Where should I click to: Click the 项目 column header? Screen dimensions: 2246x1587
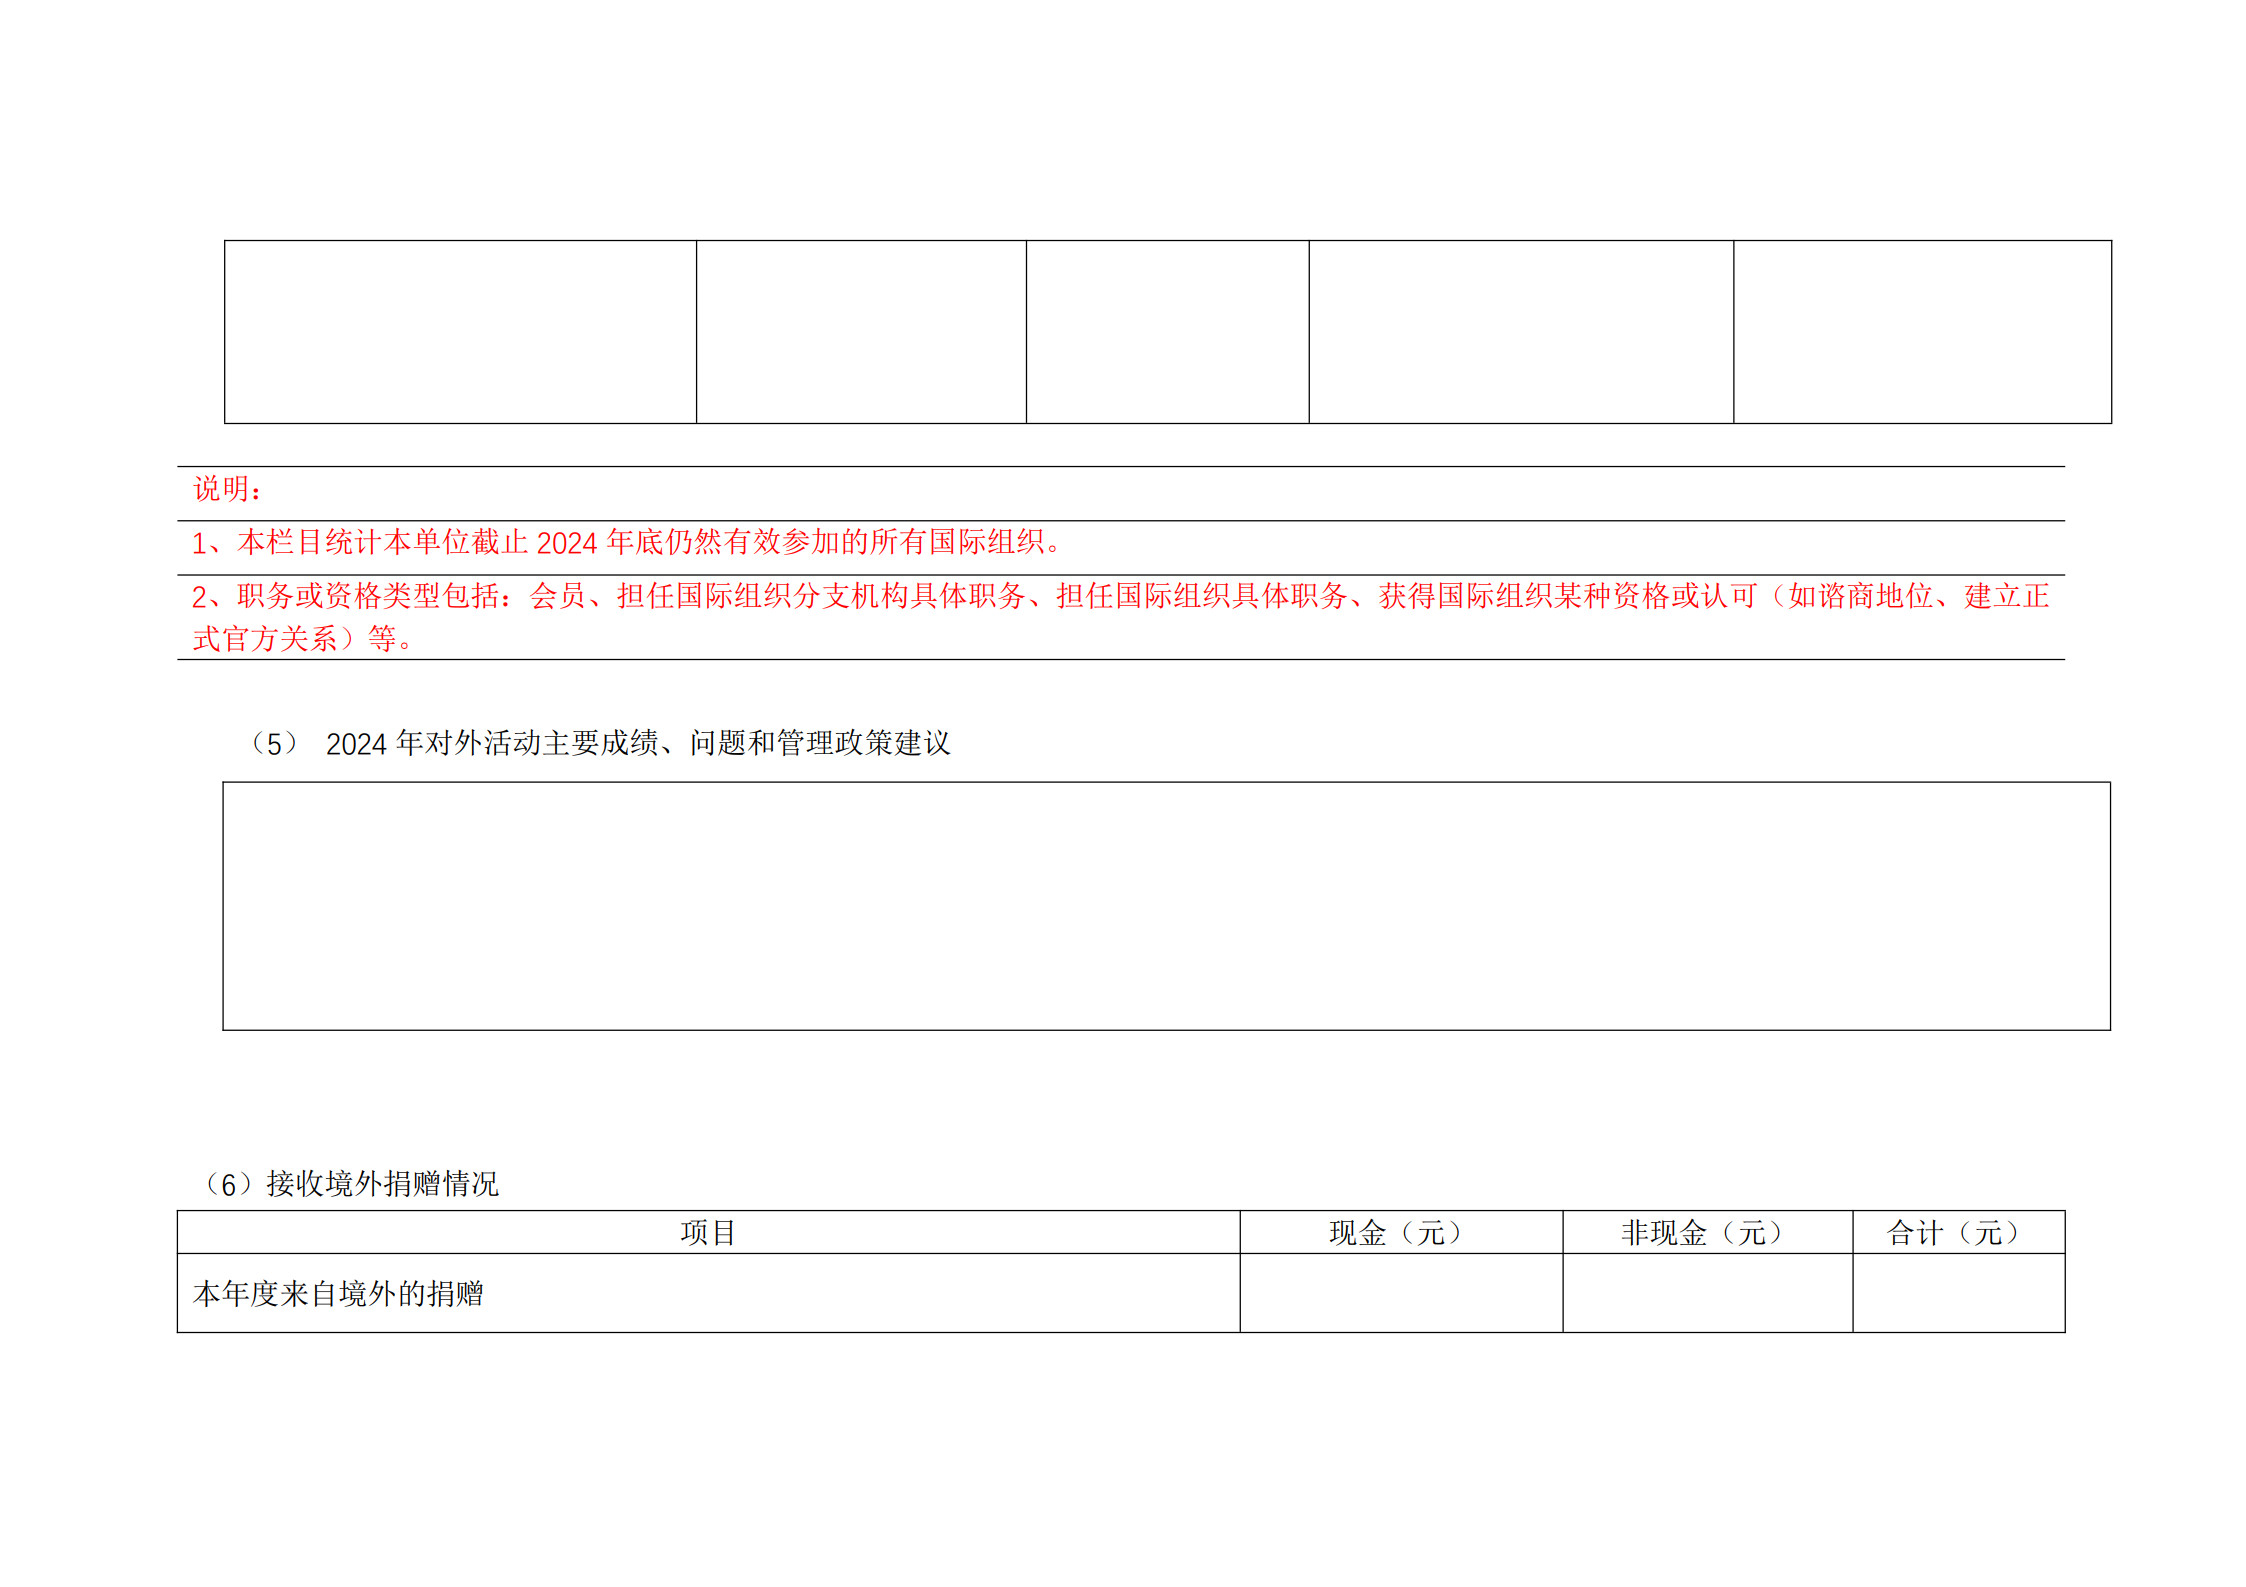[707, 1232]
